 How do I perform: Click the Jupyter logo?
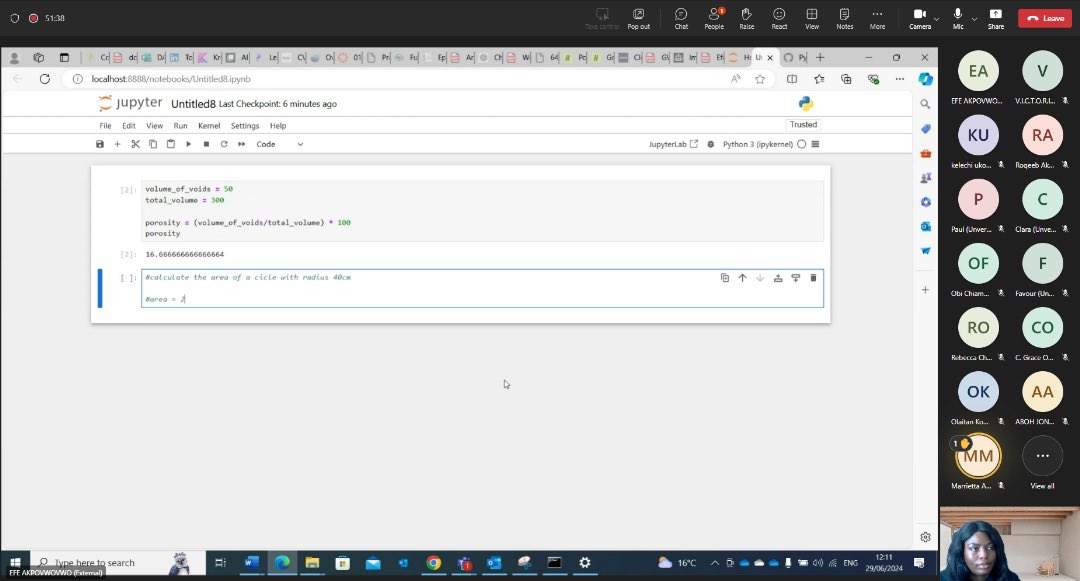[130, 103]
